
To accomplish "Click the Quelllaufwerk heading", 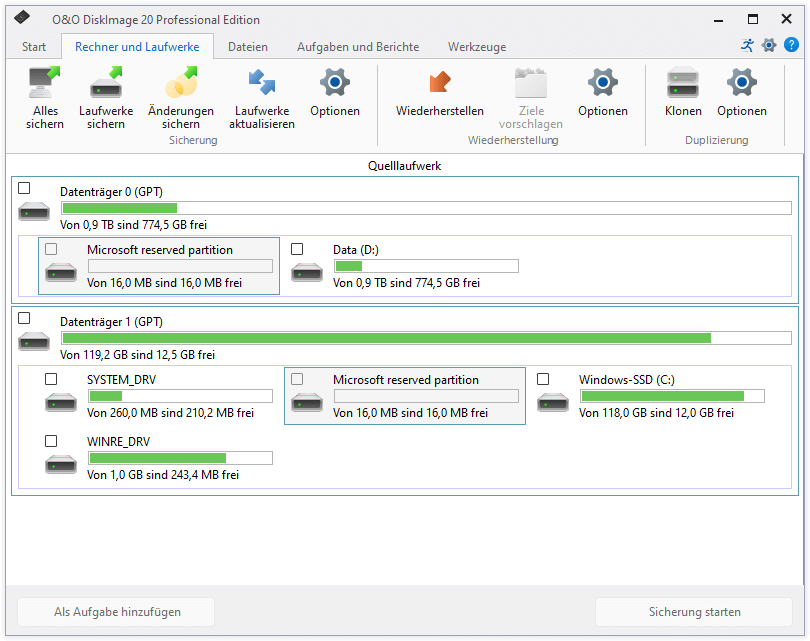I will coord(404,166).
